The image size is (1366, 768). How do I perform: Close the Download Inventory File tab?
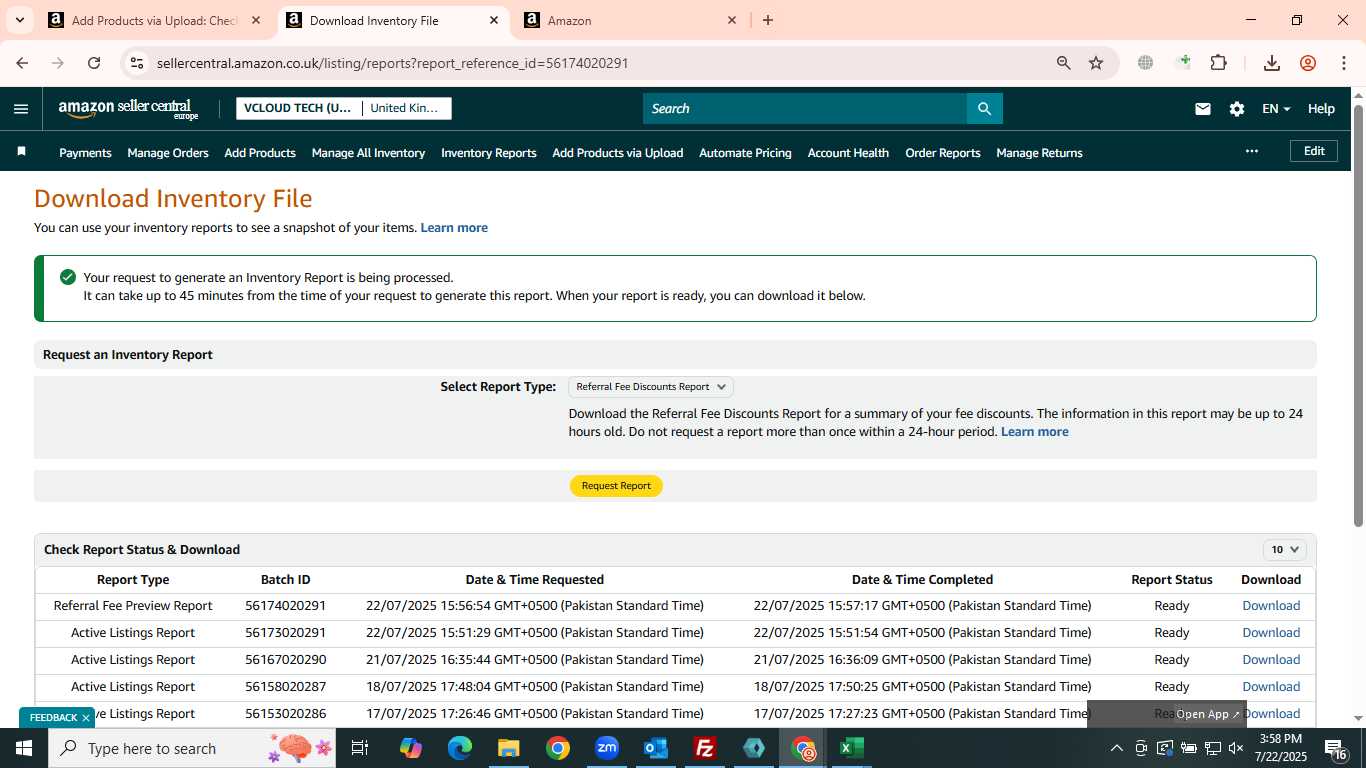[494, 20]
